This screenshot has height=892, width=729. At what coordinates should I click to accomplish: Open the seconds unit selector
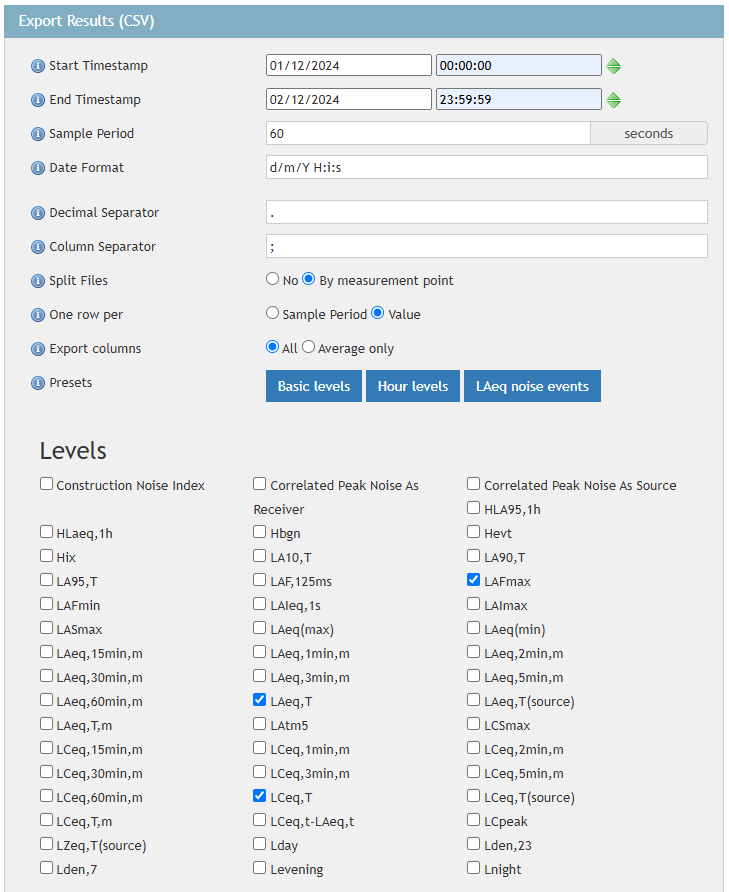click(648, 134)
